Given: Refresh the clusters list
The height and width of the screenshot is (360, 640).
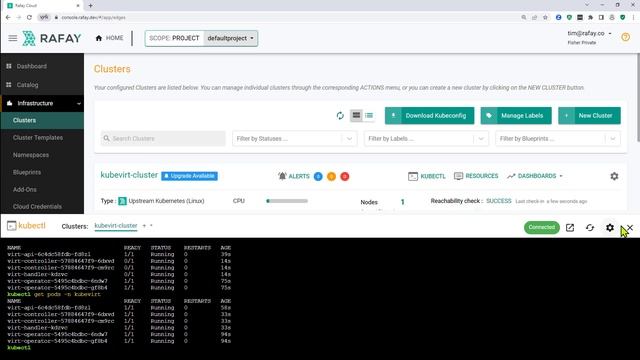Looking at the screenshot, I should [340, 116].
